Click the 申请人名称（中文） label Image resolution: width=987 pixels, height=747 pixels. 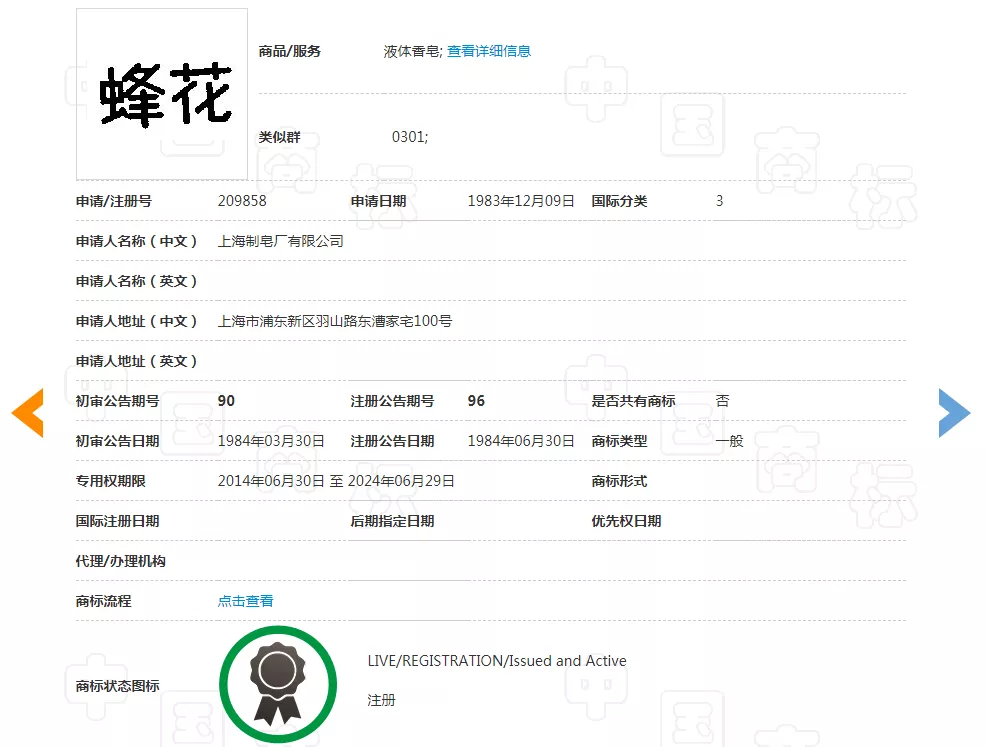click(x=137, y=241)
